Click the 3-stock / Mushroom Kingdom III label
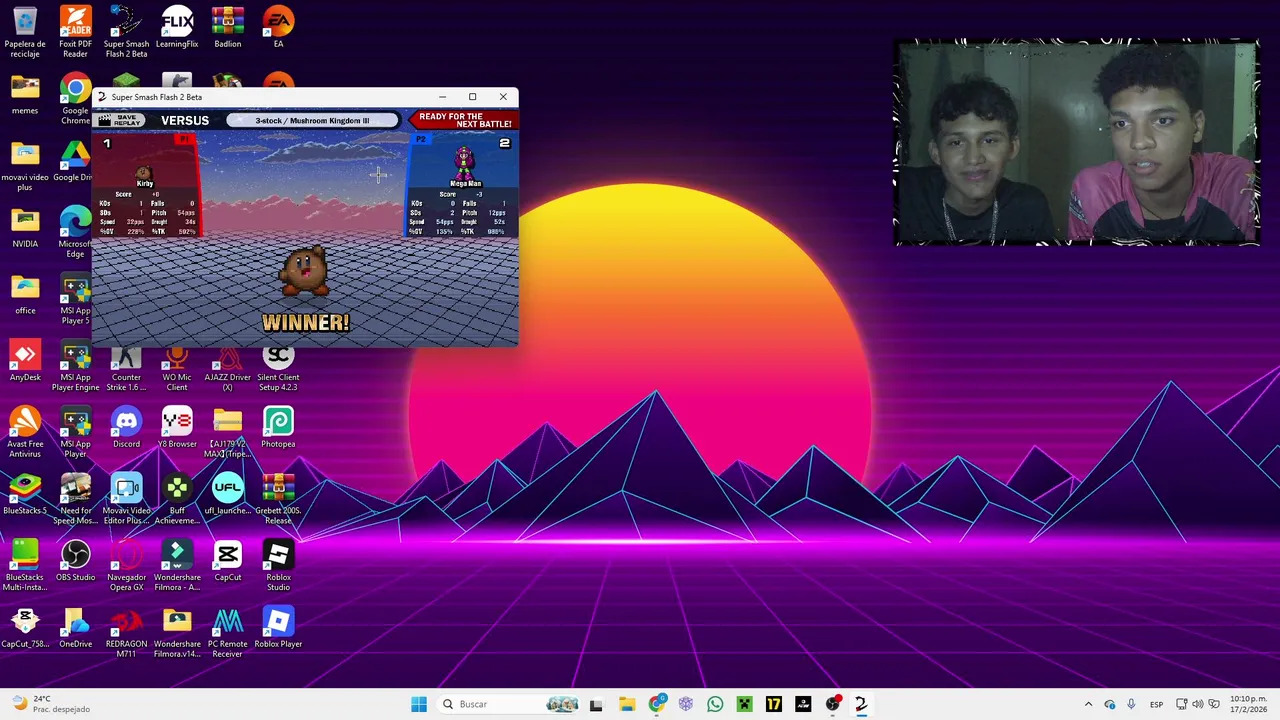 tap(312, 121)
